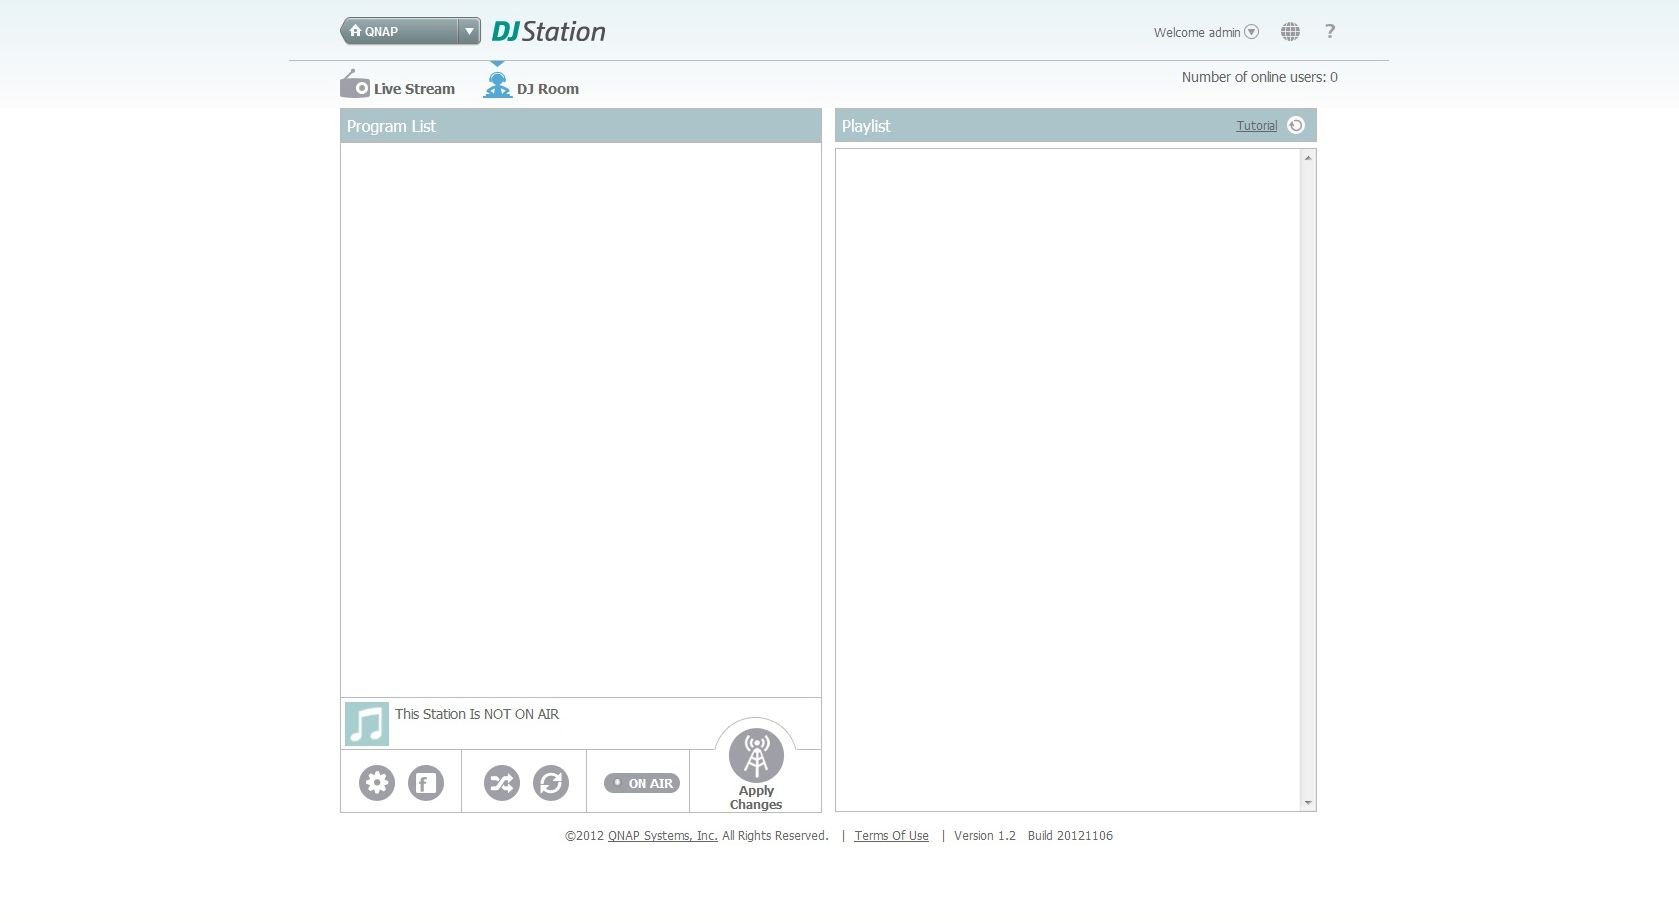Refresh the Playlist with the reload icon
Viewport: 1679px width, 923px height.
coord(1296,125)
